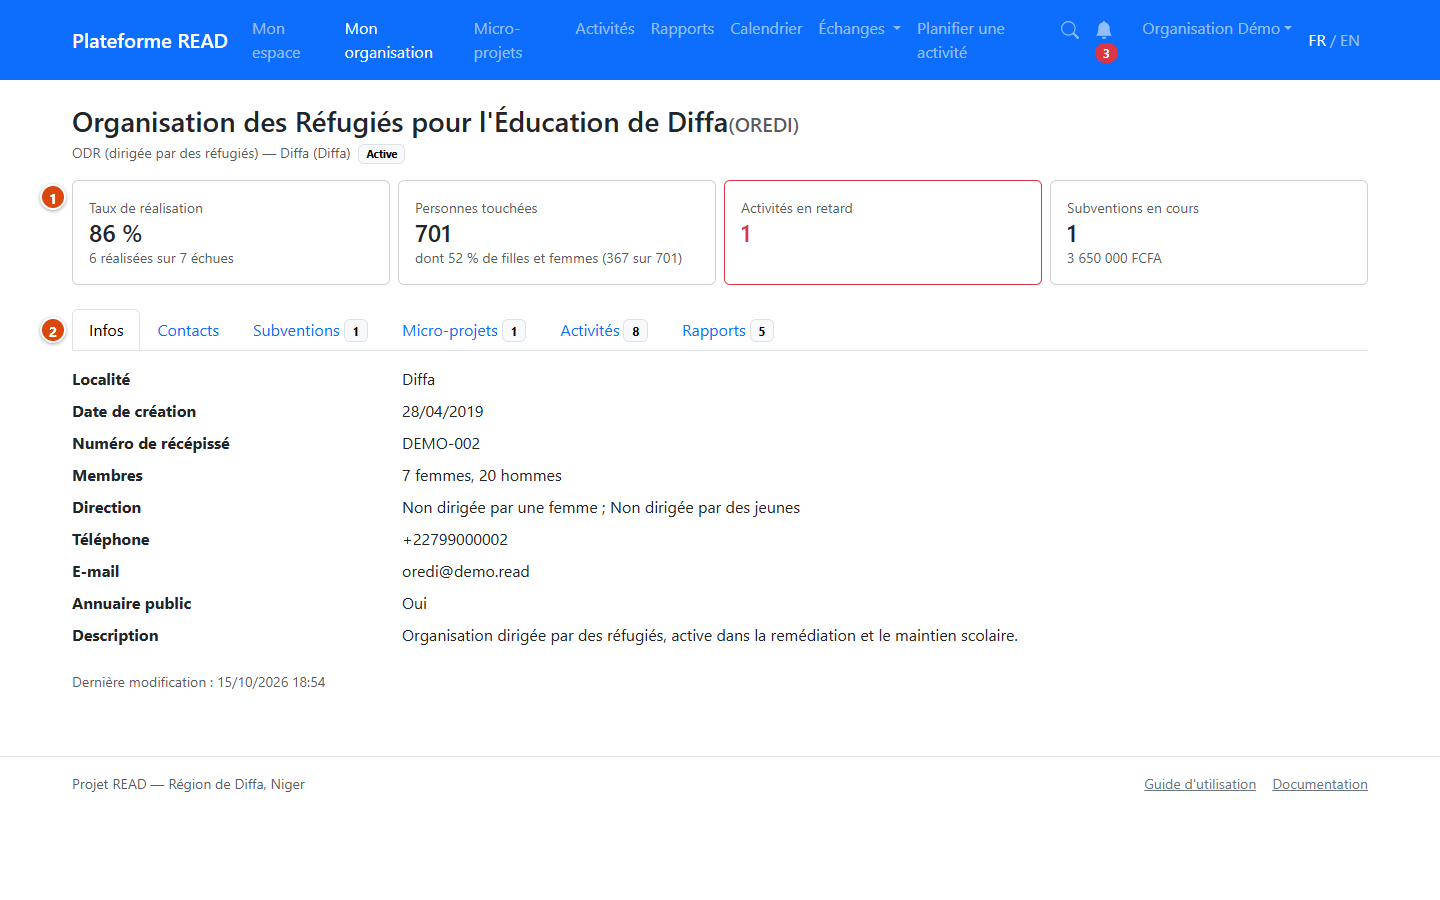Click the organisation title heading
This screenshot has height=900, width=1440.
pos(435,123)
